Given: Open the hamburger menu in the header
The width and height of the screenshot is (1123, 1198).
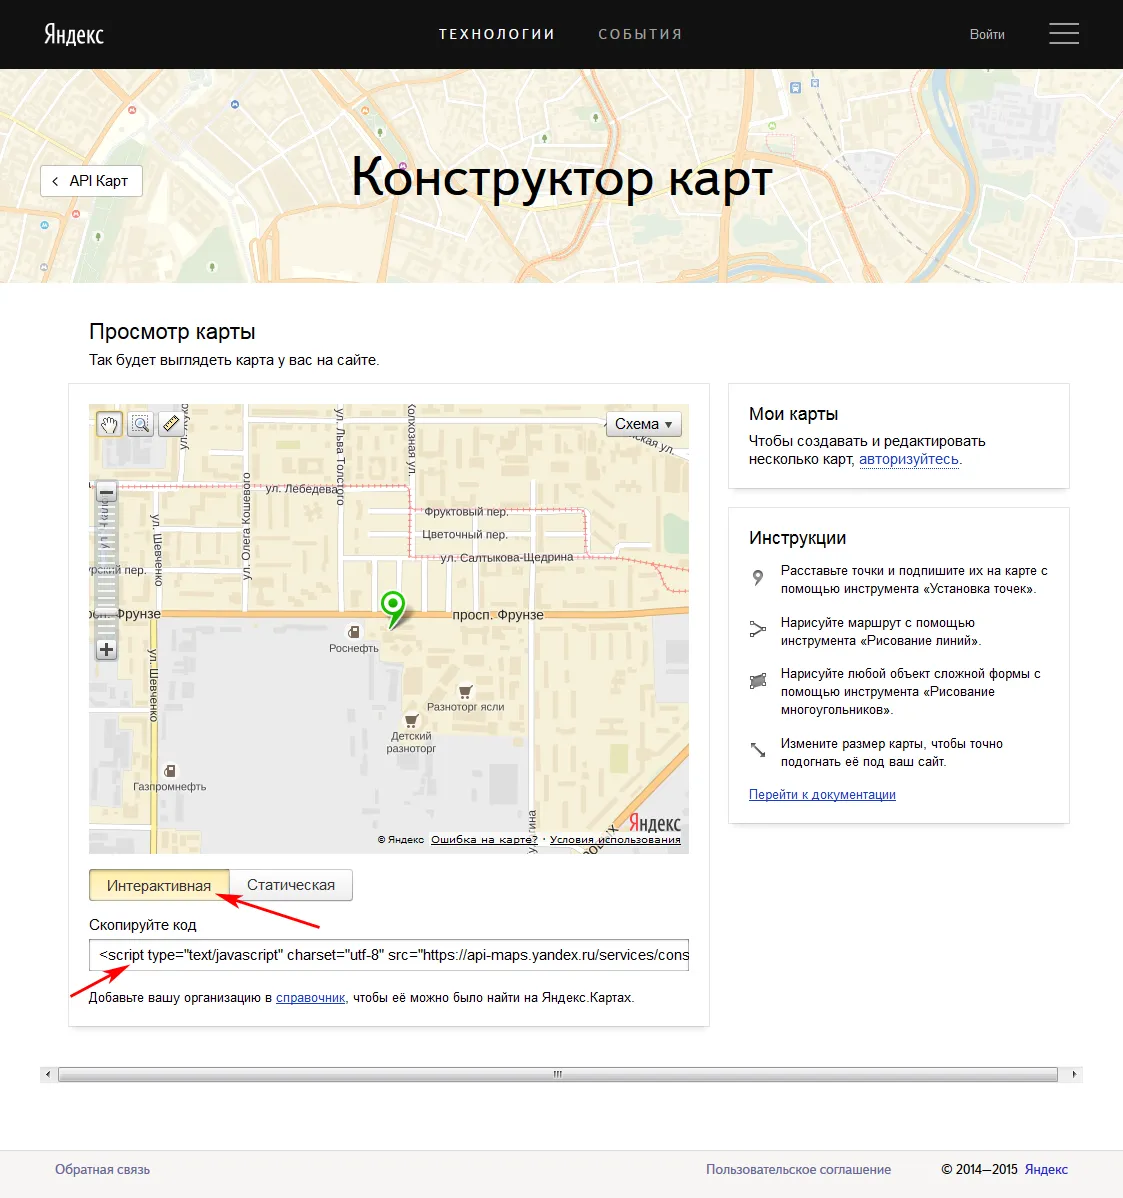Looking at the screenshot, I should (1063, 34).
